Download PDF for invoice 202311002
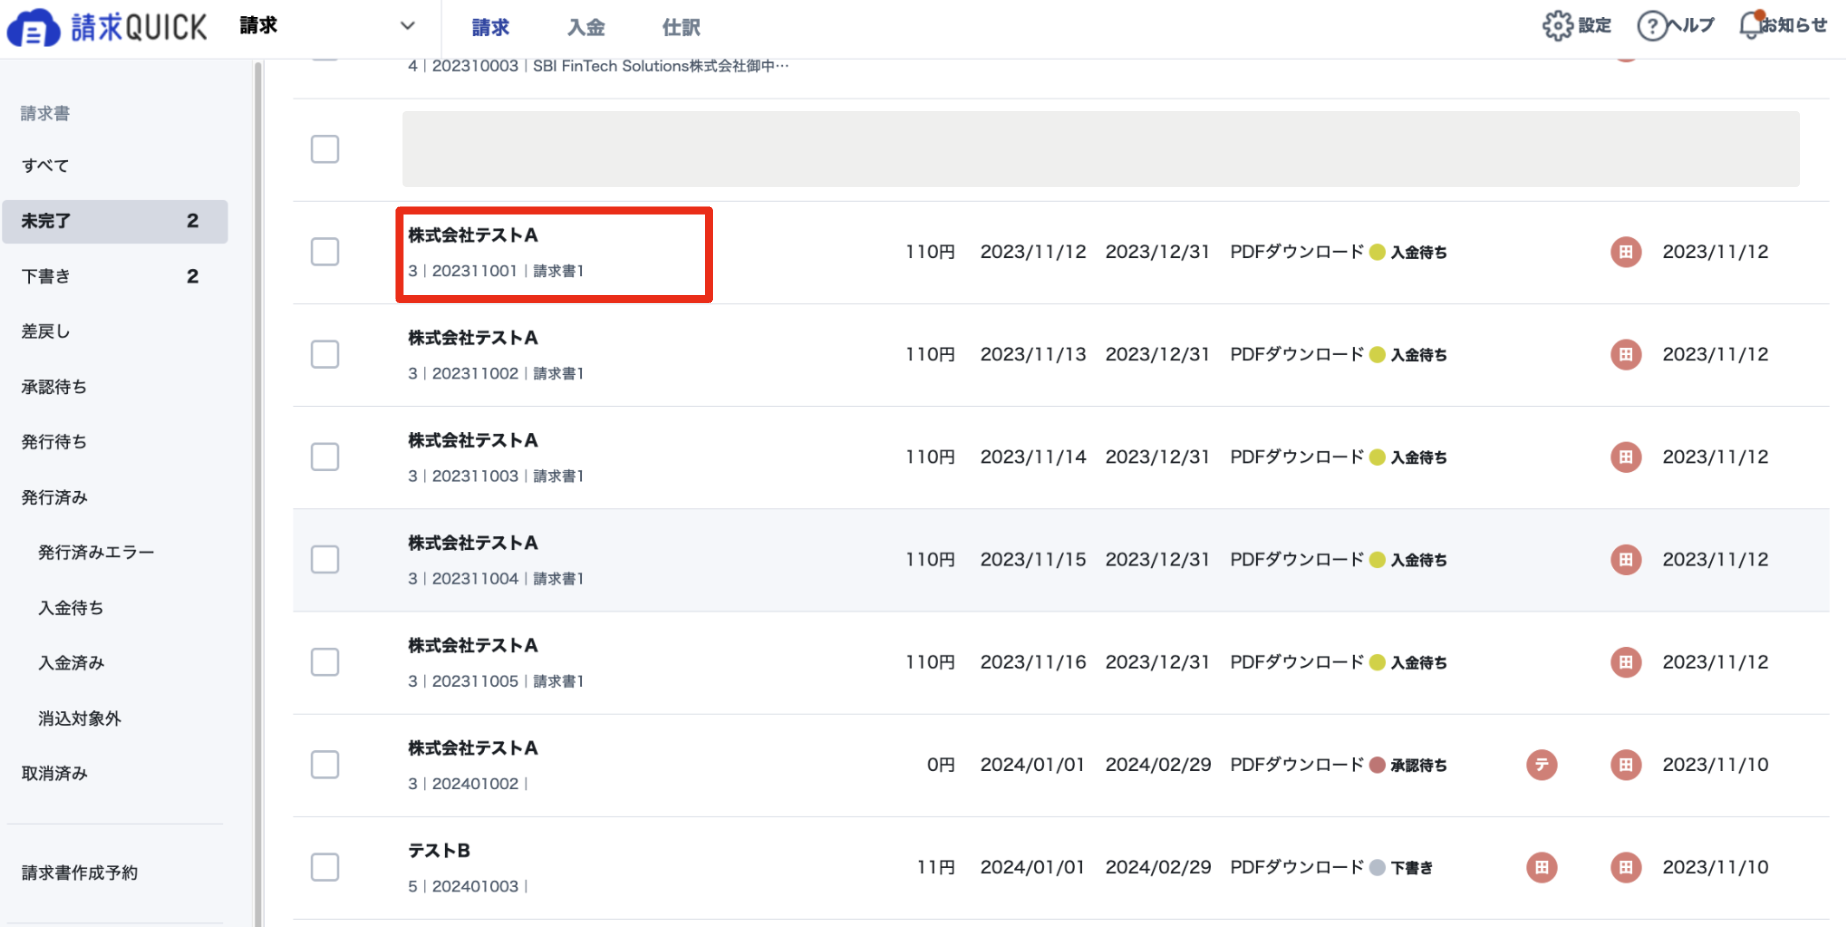The image size is (1846, 927). click(1296, 354)
